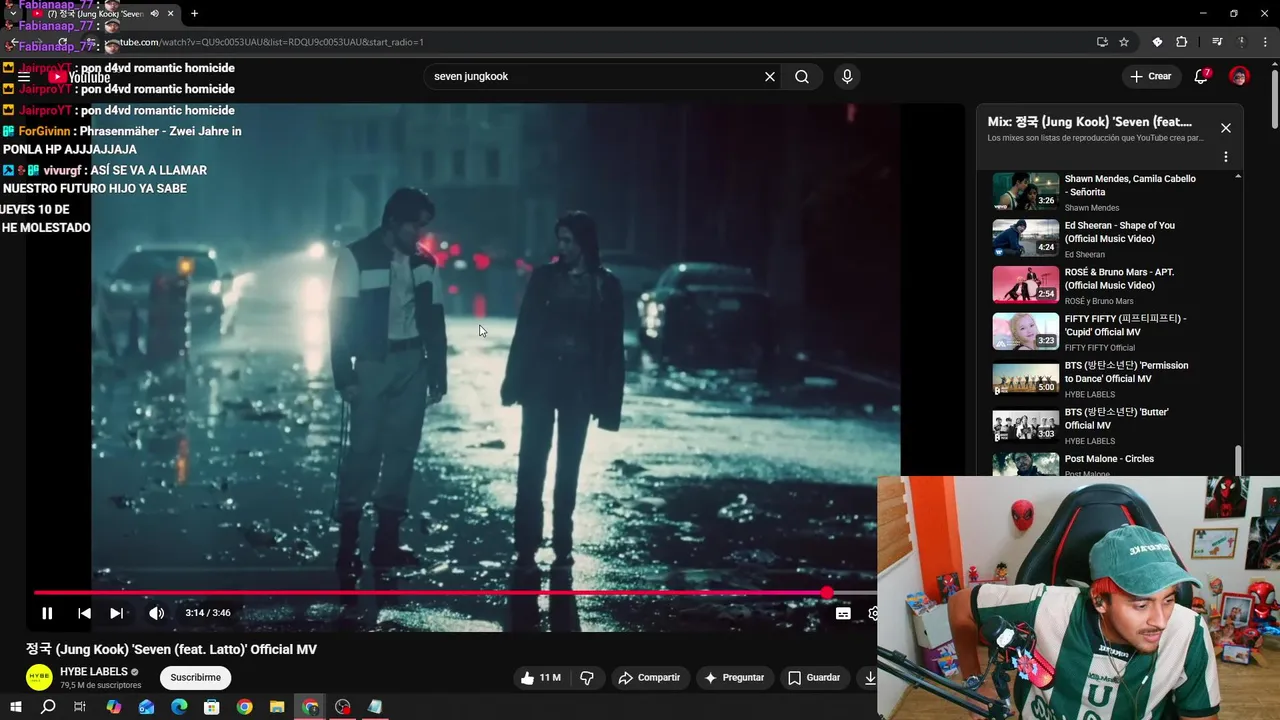Open the HYBE LABELS channel name link
The image size is (1280, 720).
tap(94, 672)
